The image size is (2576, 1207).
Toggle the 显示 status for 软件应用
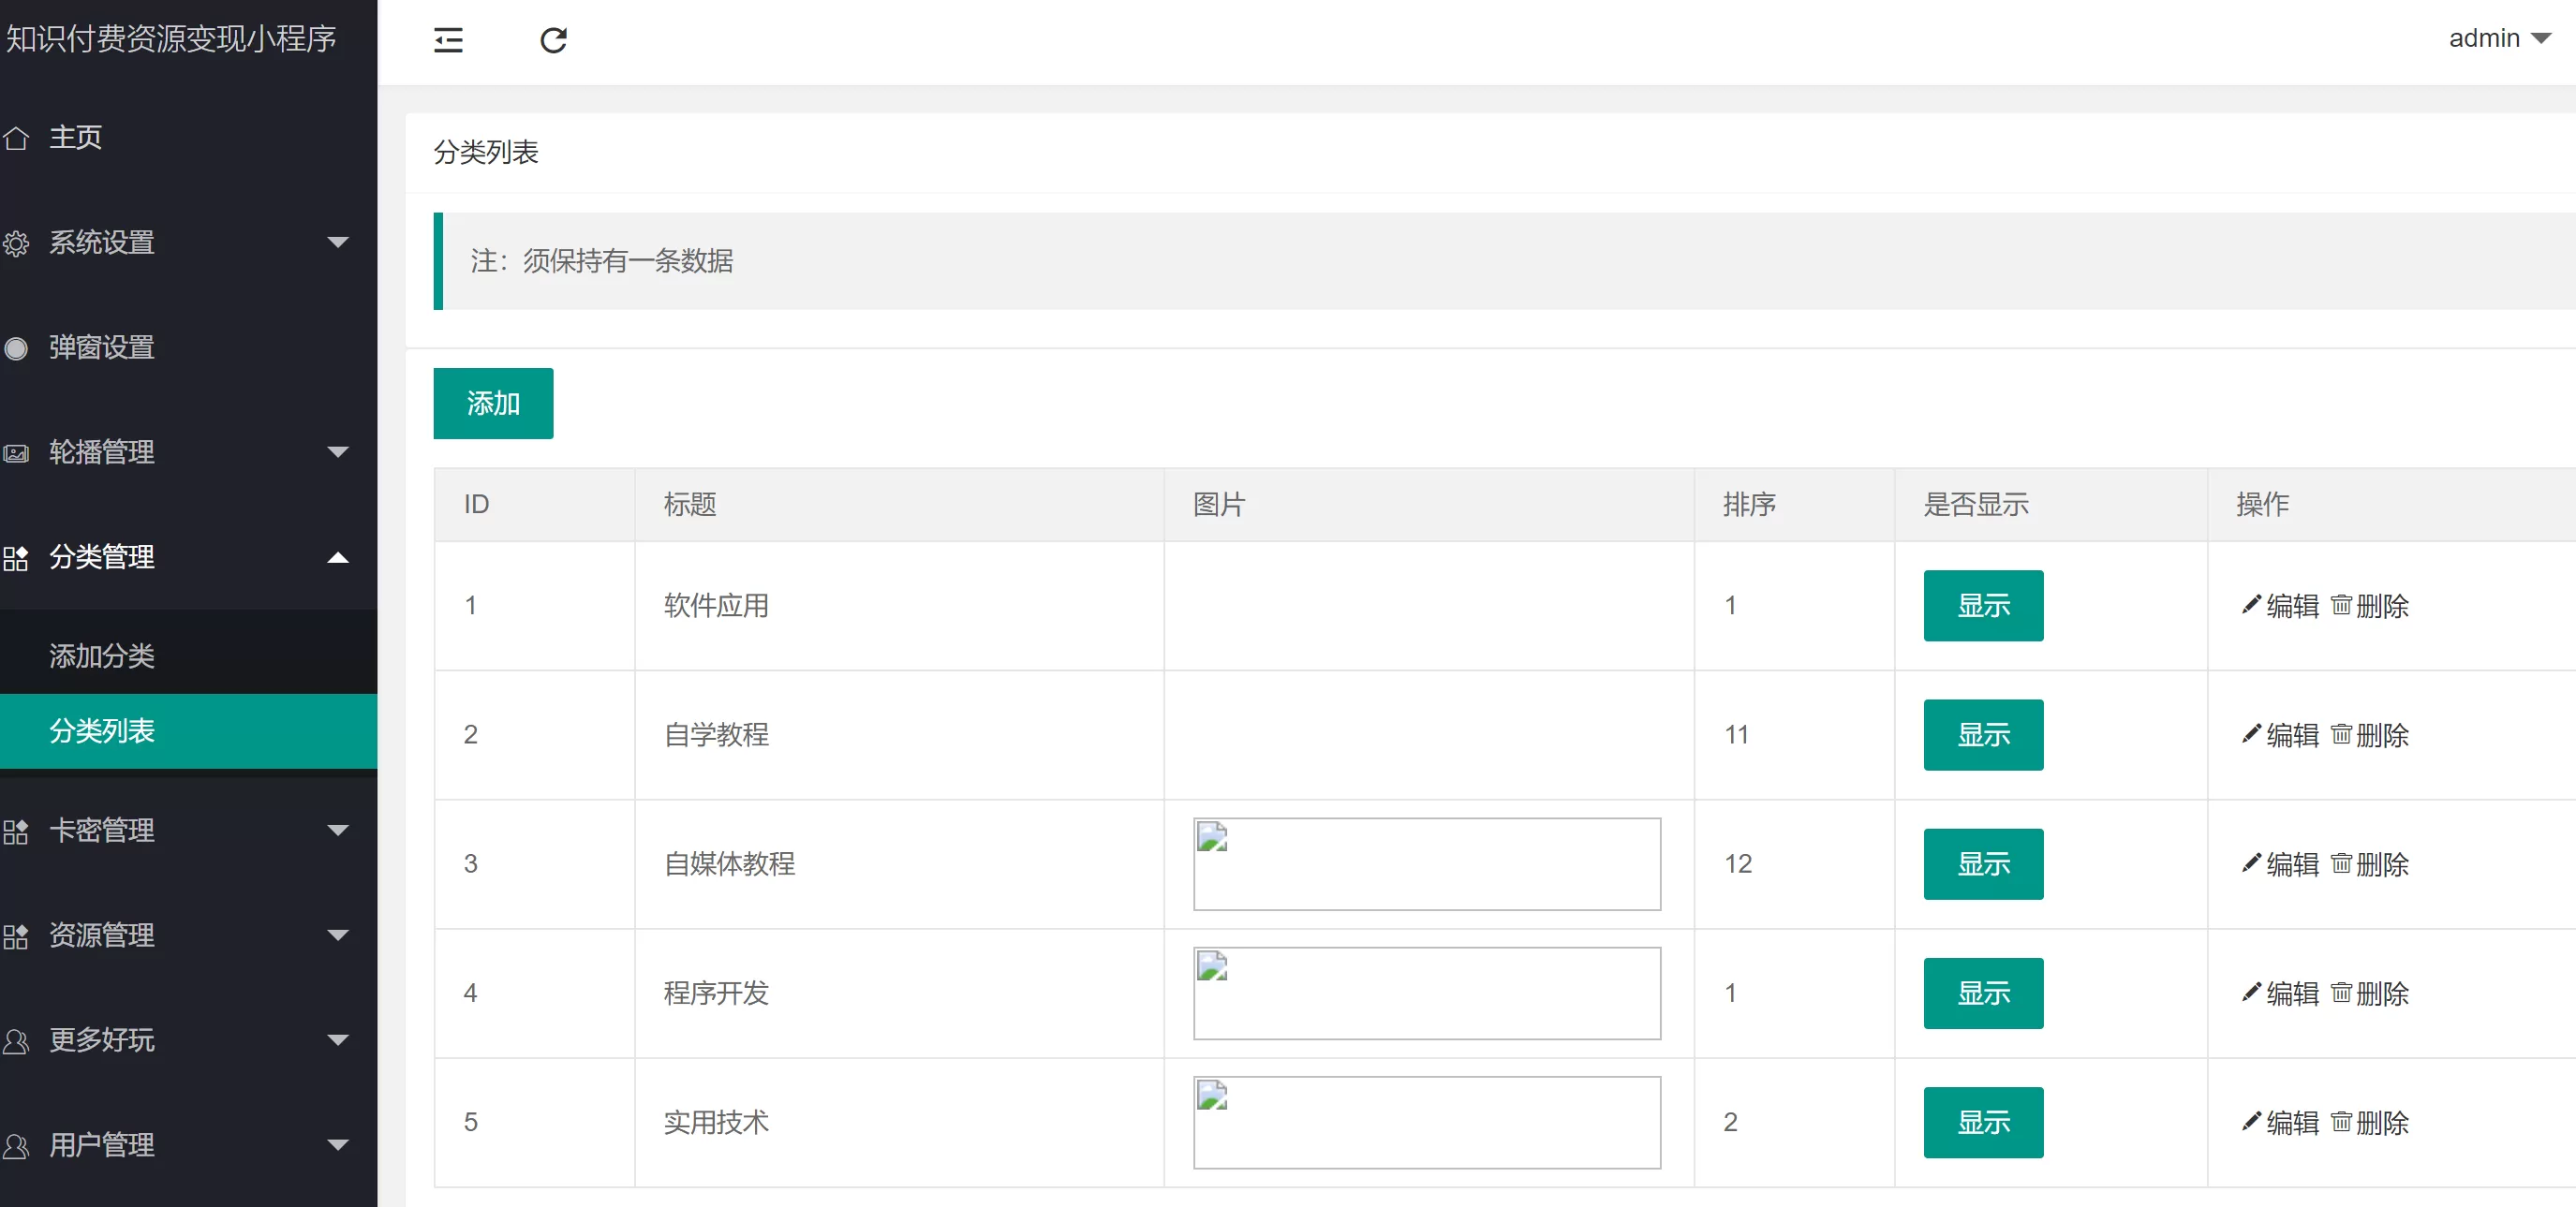[1982, 605]
